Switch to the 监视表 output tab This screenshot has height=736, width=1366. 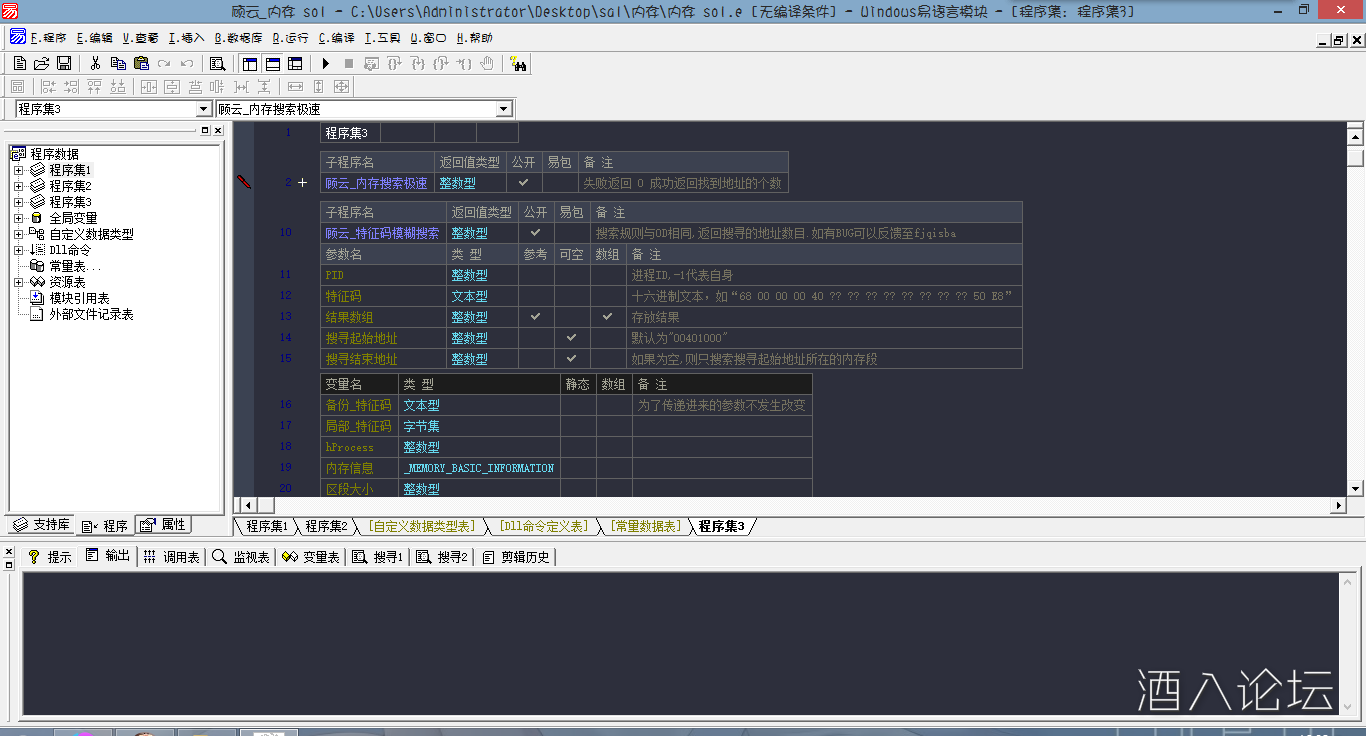tap(241, 557)
